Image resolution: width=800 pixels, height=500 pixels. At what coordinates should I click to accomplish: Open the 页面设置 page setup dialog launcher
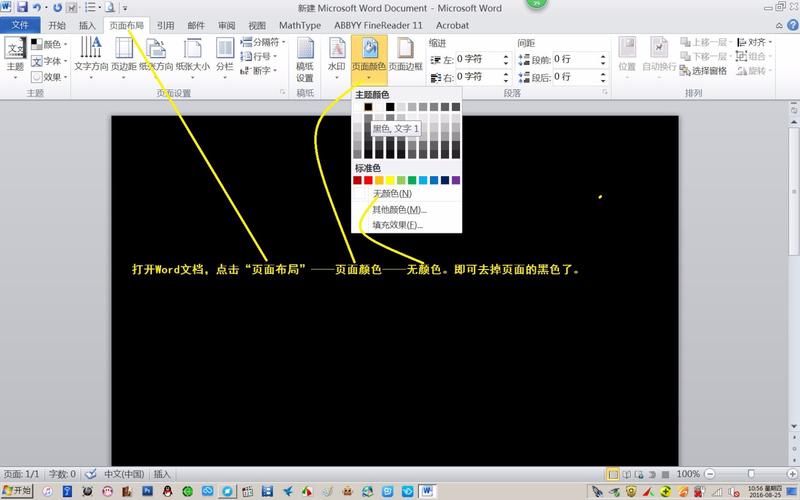coord(282,92)
